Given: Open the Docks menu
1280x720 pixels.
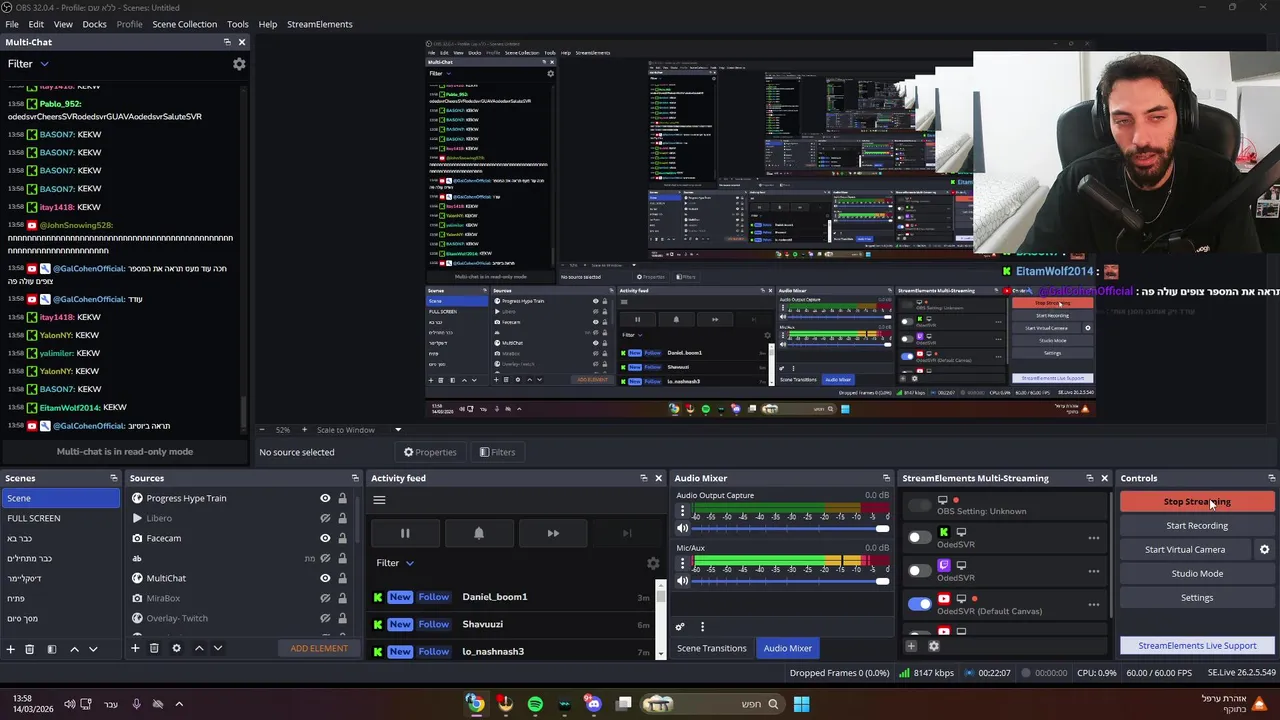Looking at the screenshot, I should [x=94, y=24].
